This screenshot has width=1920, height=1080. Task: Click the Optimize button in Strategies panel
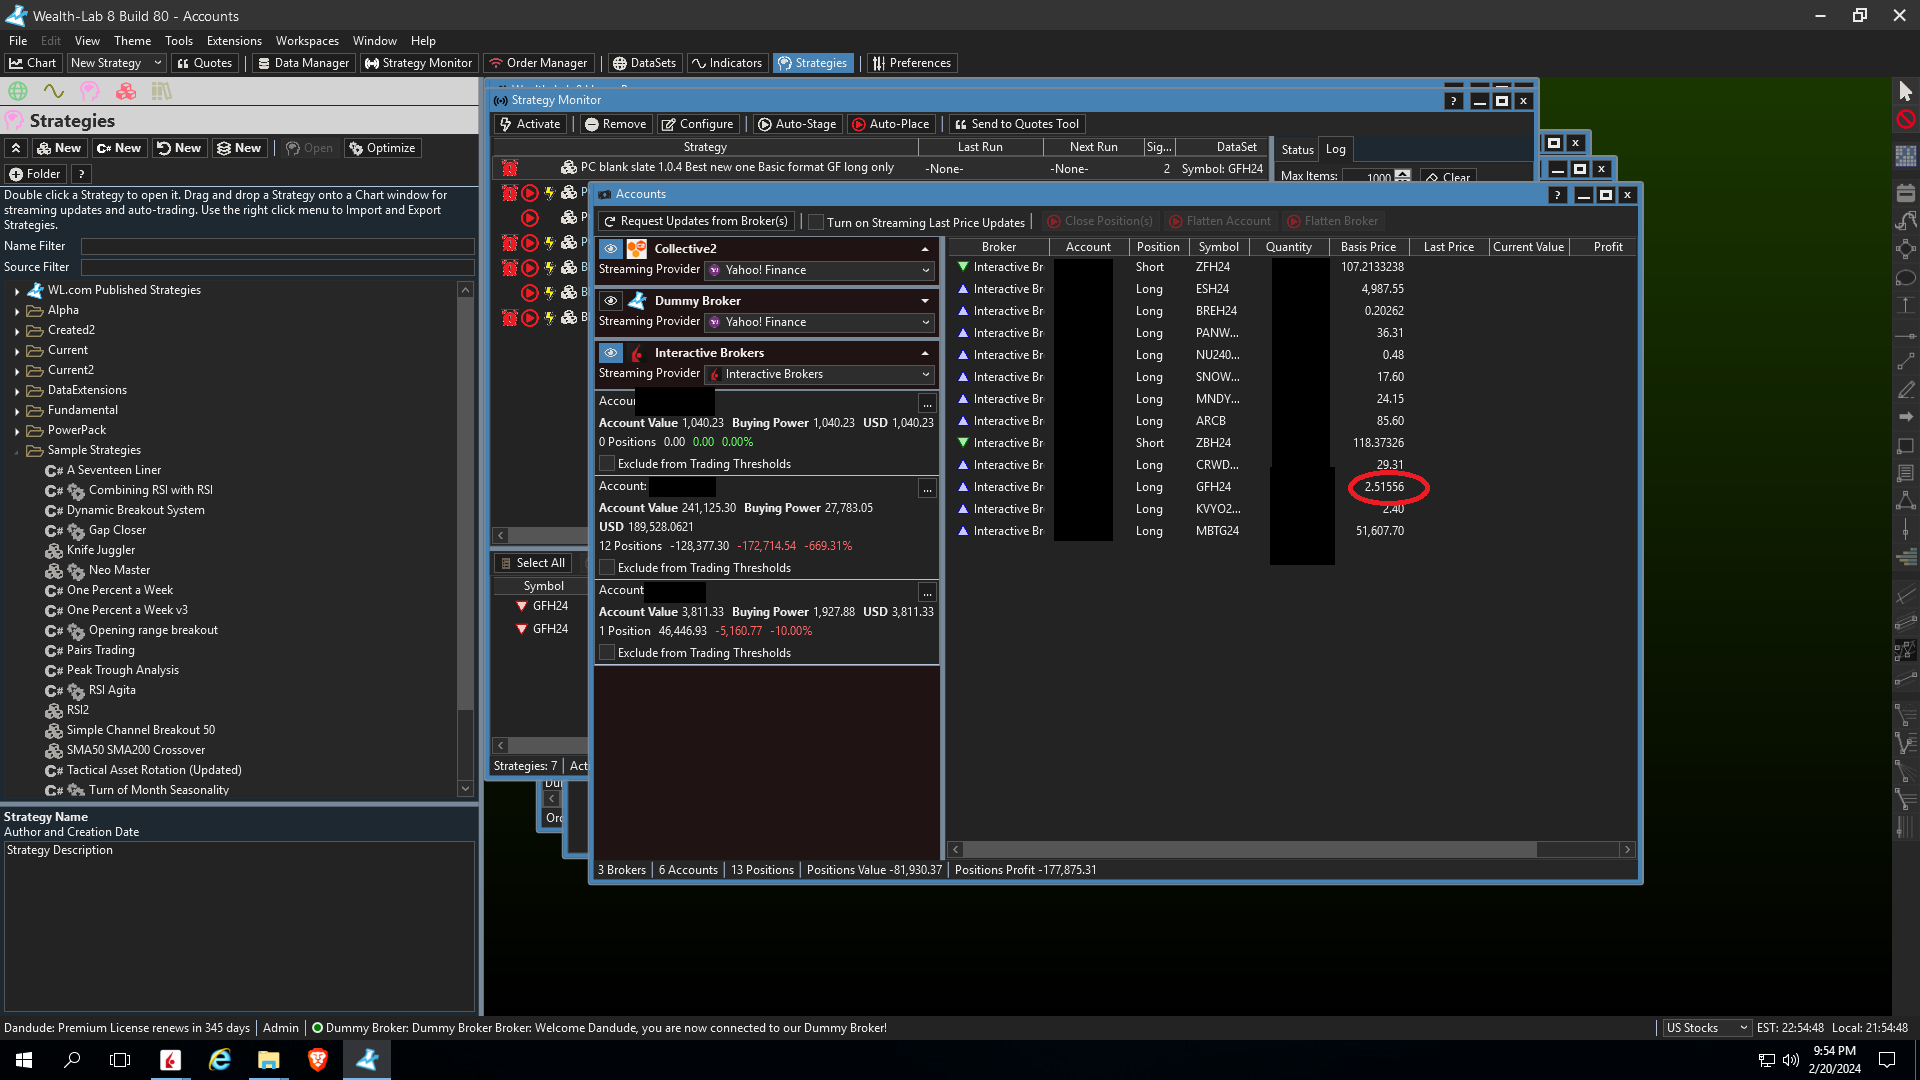click(x=382, y=148)
